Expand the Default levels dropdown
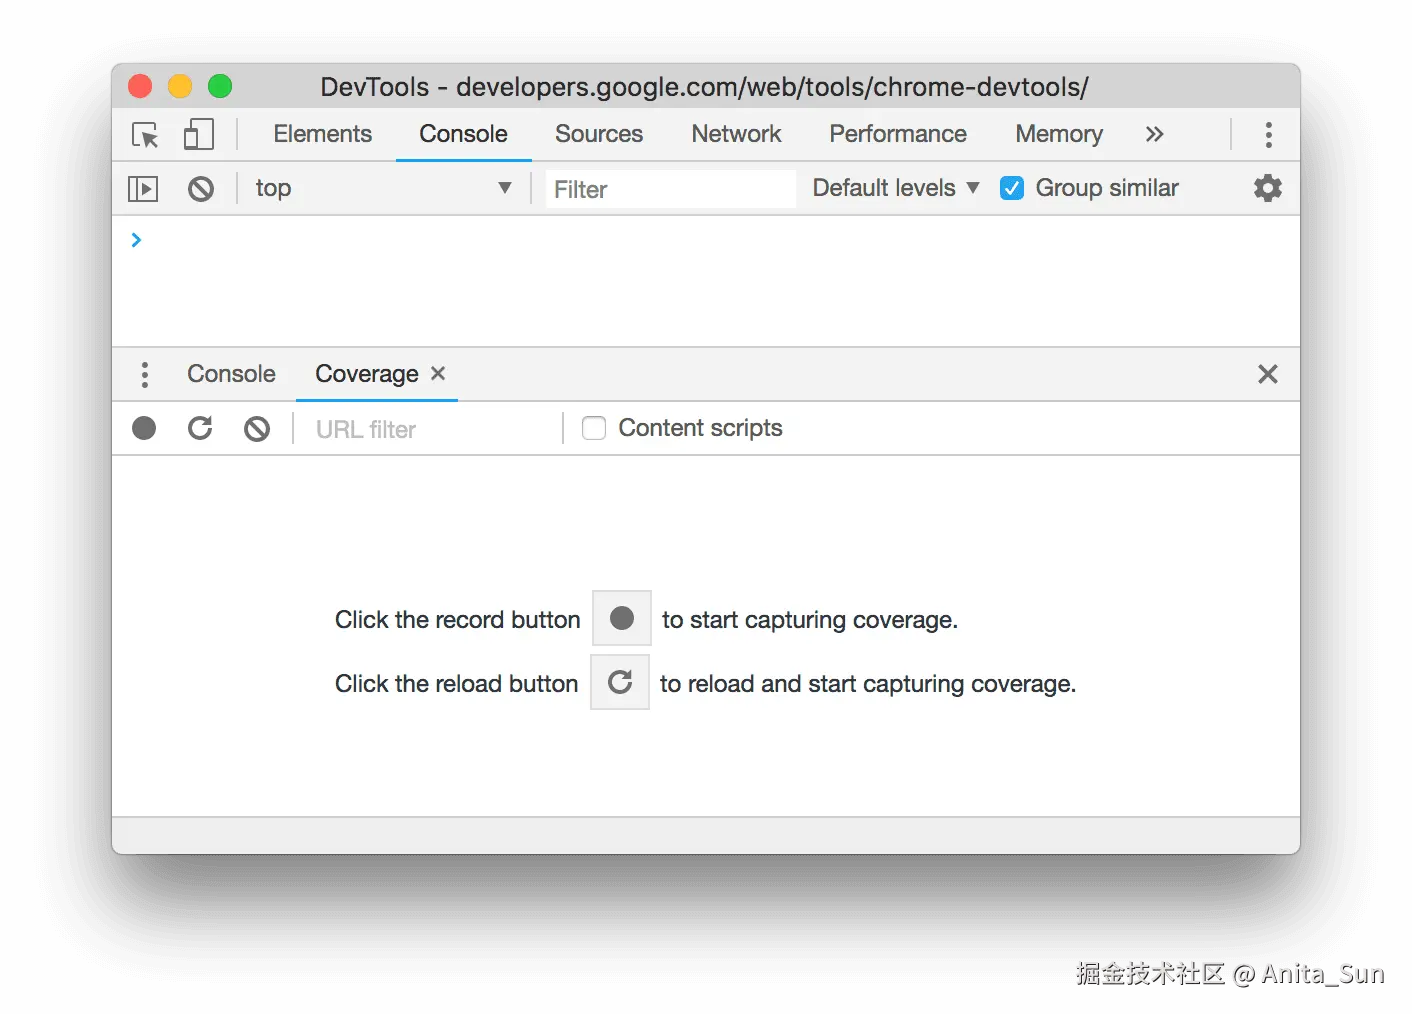 point(896,188)
